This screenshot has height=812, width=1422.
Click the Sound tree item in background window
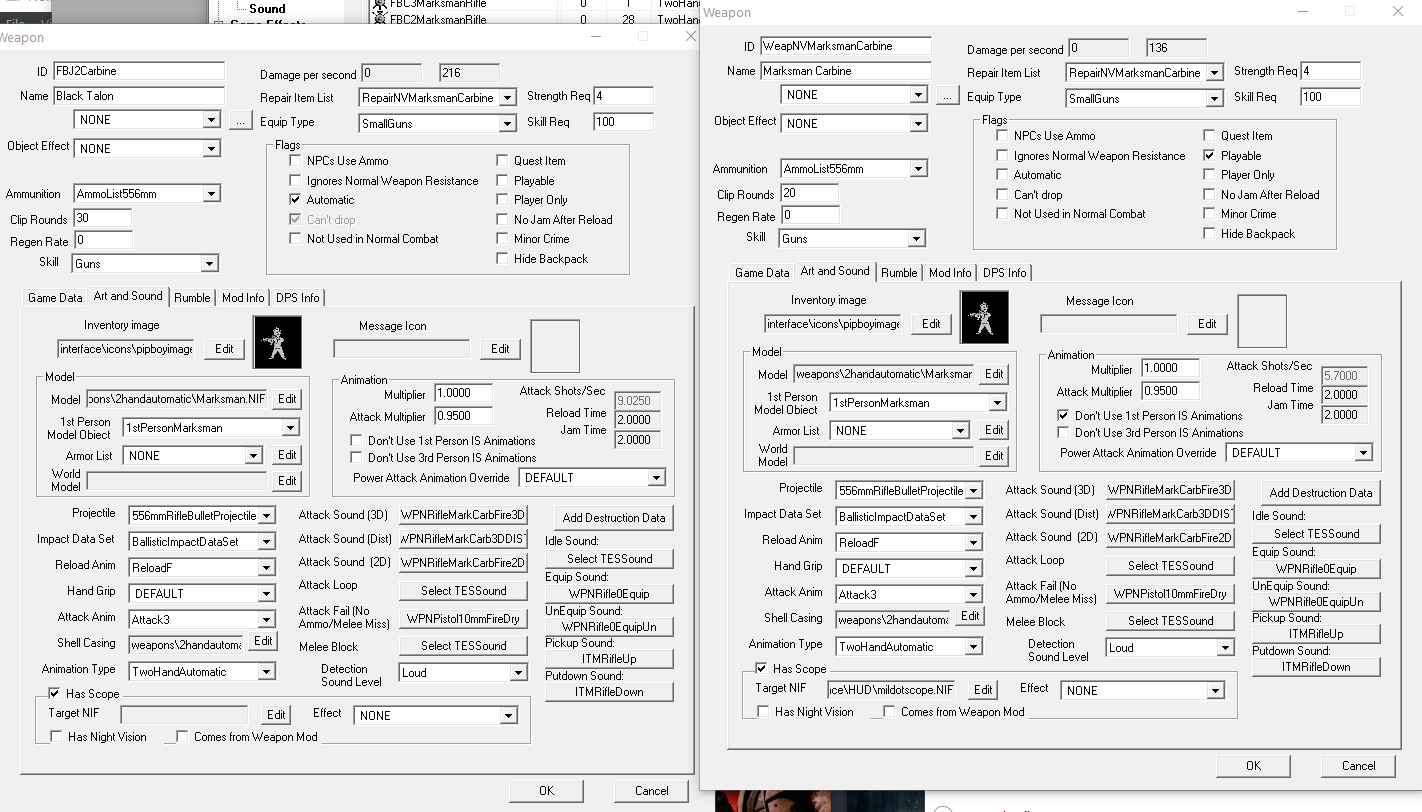[x=267, y=9]
